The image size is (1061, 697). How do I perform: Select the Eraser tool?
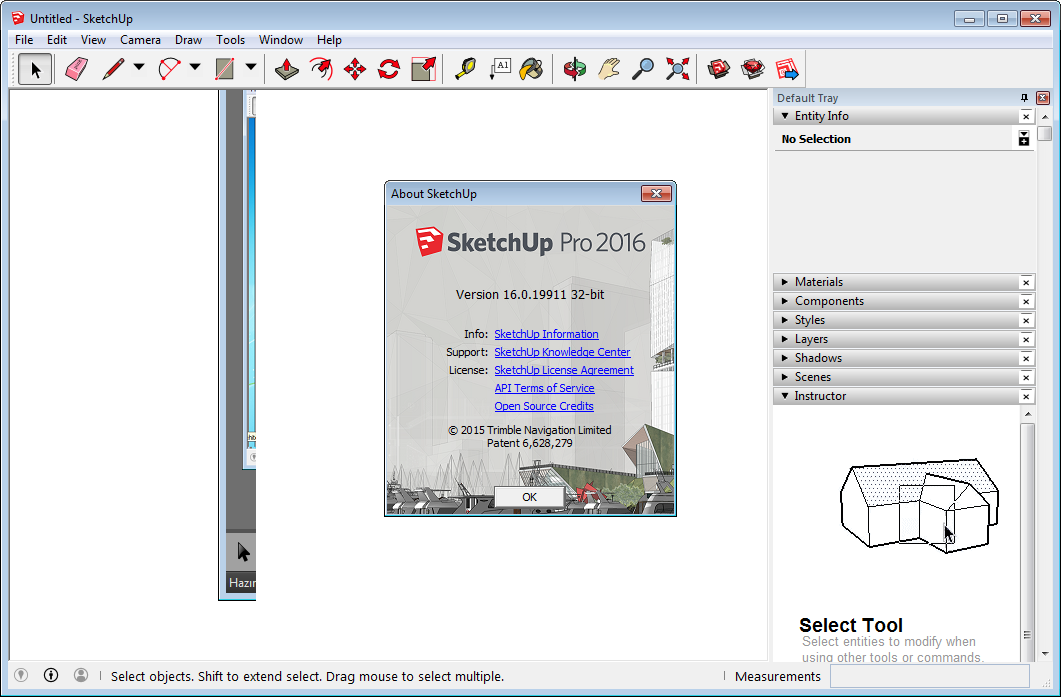76,69
